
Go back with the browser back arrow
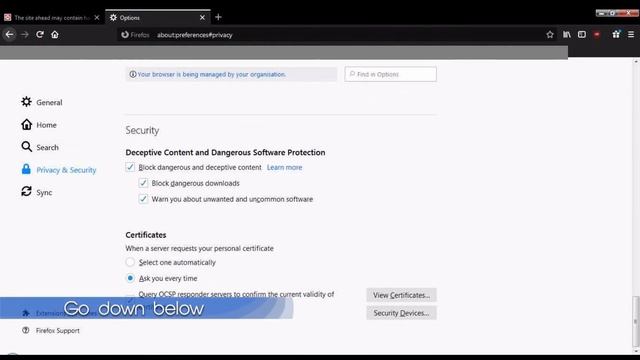click(x=9, y=35)
